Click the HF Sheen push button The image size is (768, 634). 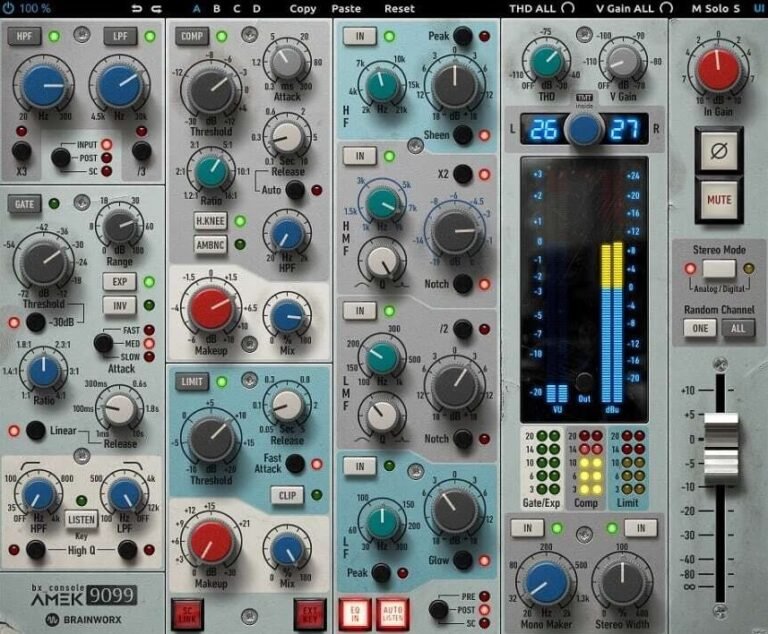coord(463,135)
